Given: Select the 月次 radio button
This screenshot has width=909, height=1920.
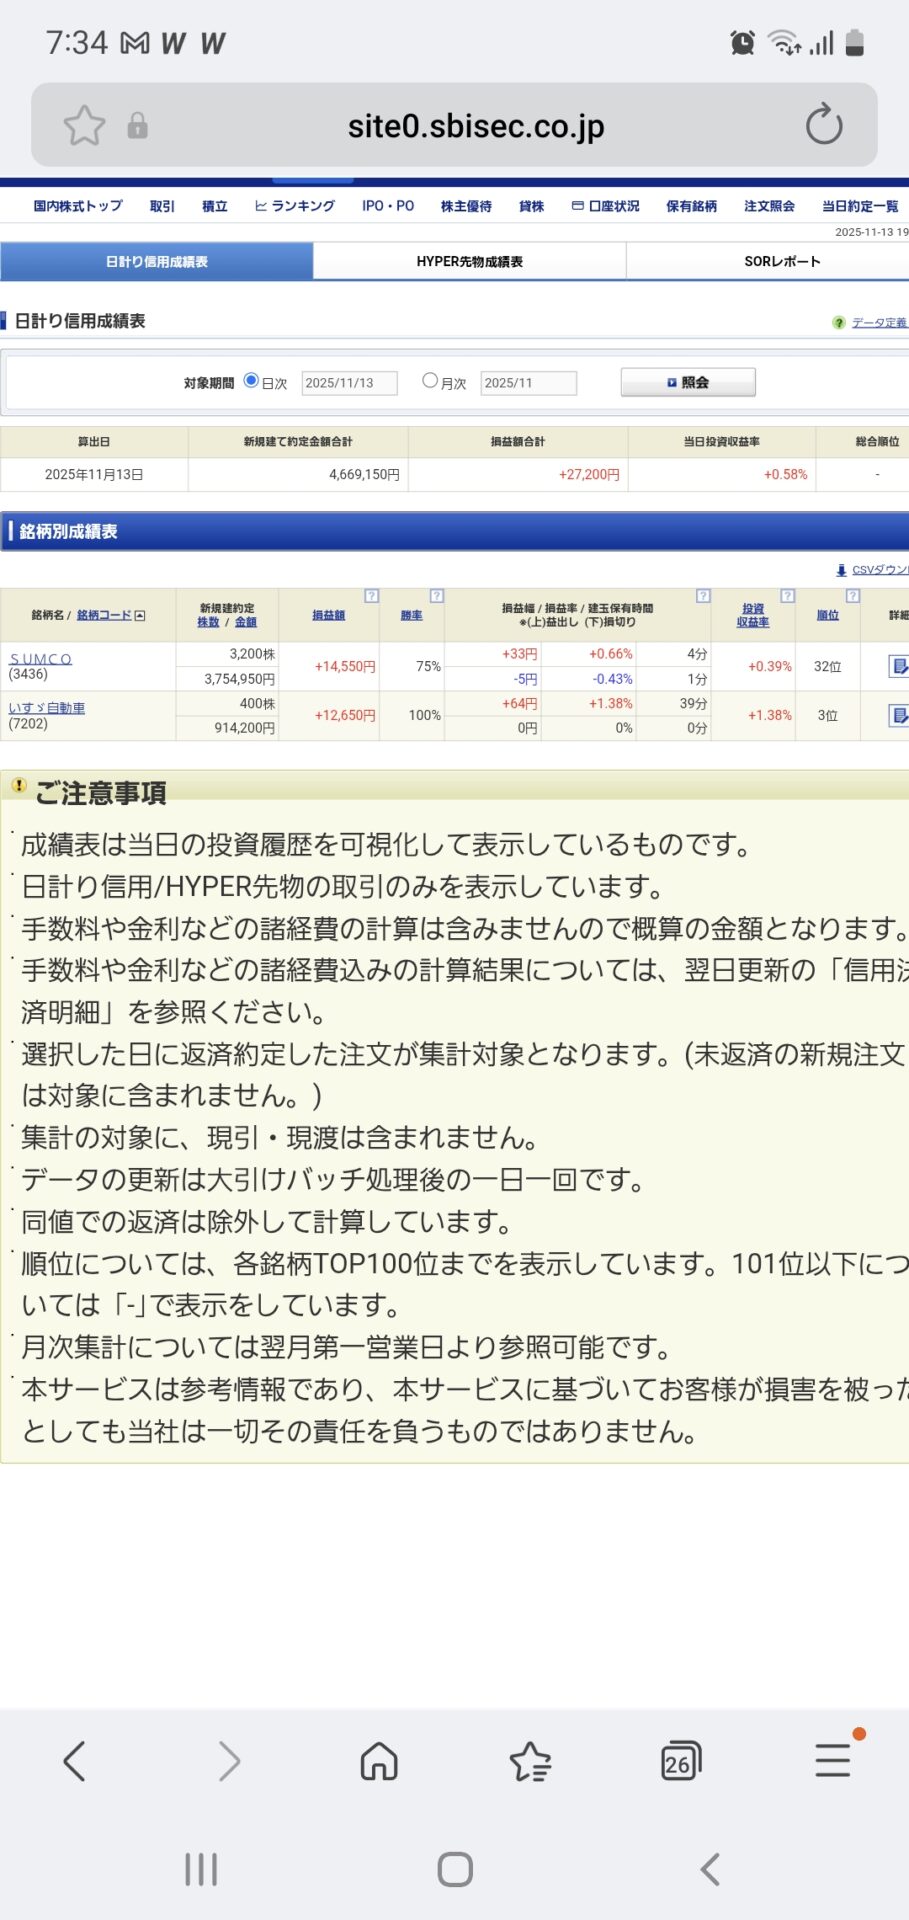Looking at the screenshot, I should click(430, 381).
